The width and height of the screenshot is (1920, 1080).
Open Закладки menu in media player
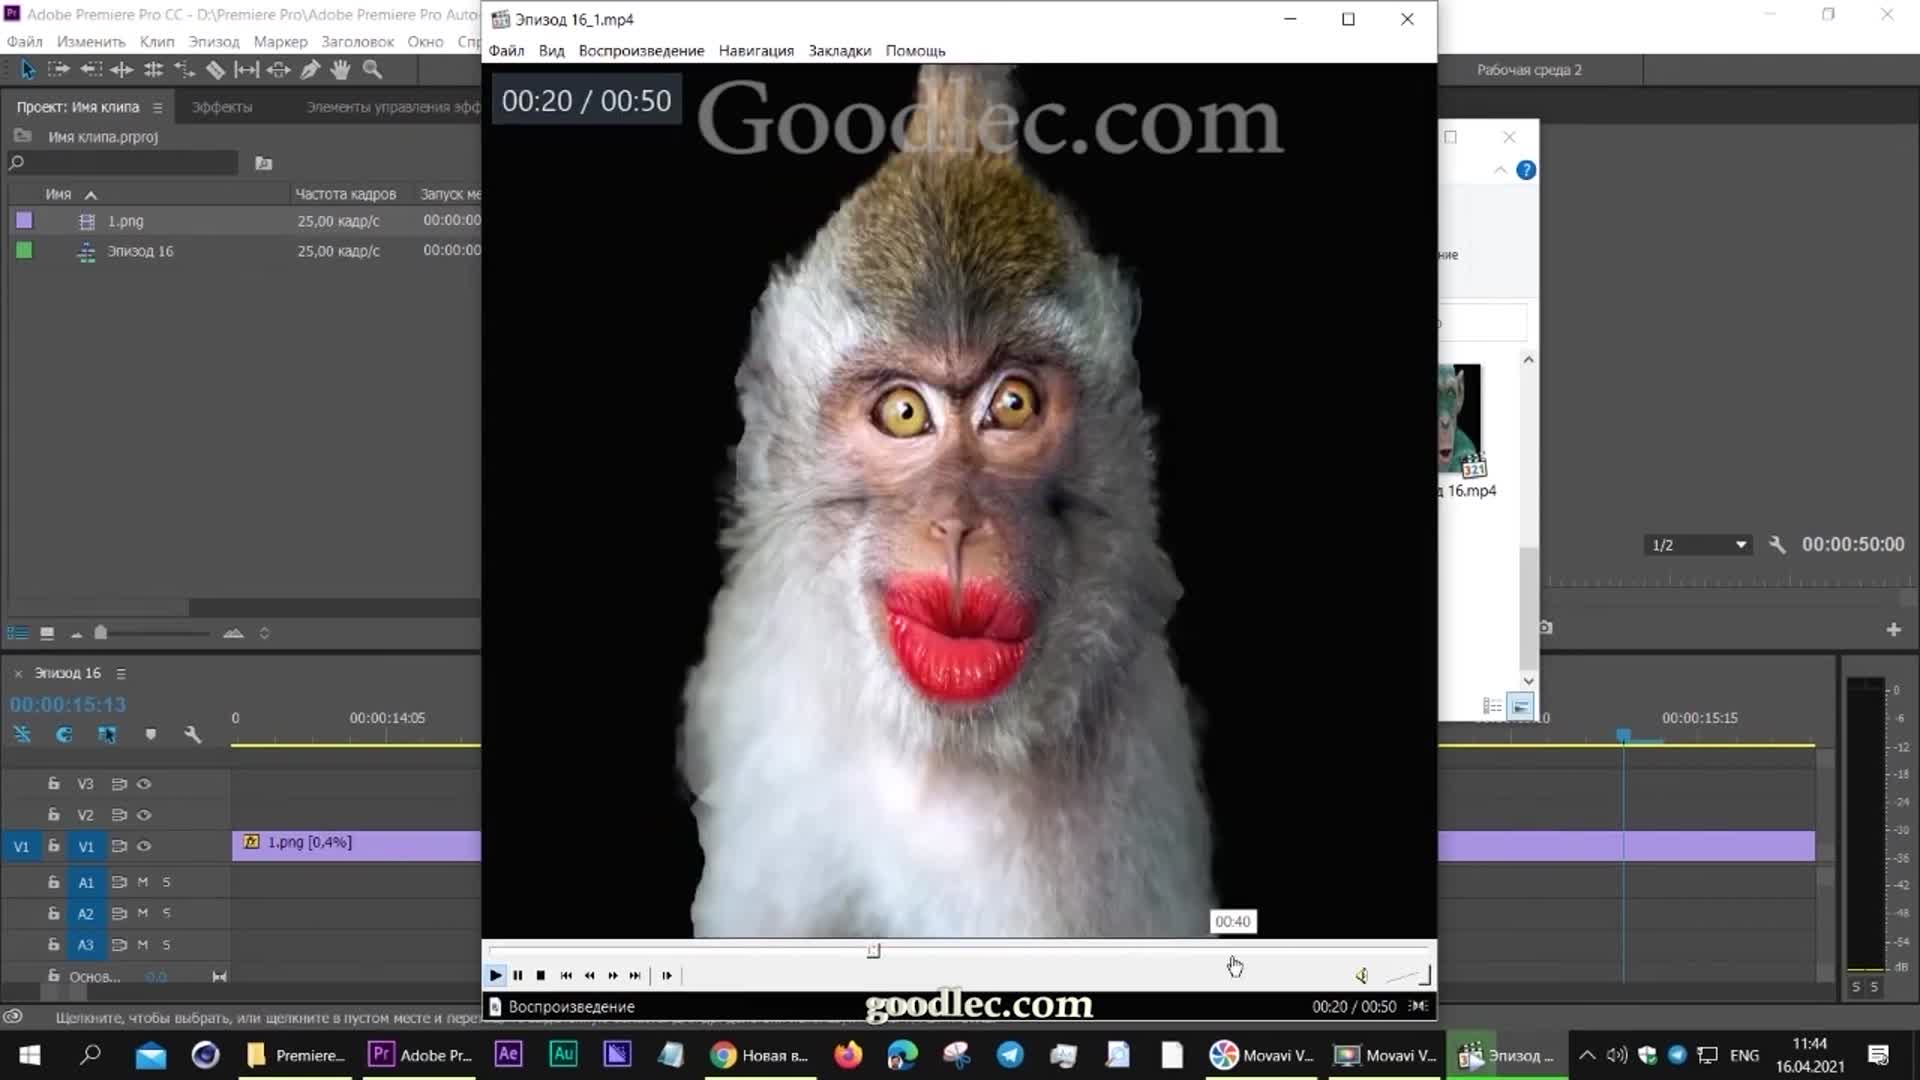840,51
